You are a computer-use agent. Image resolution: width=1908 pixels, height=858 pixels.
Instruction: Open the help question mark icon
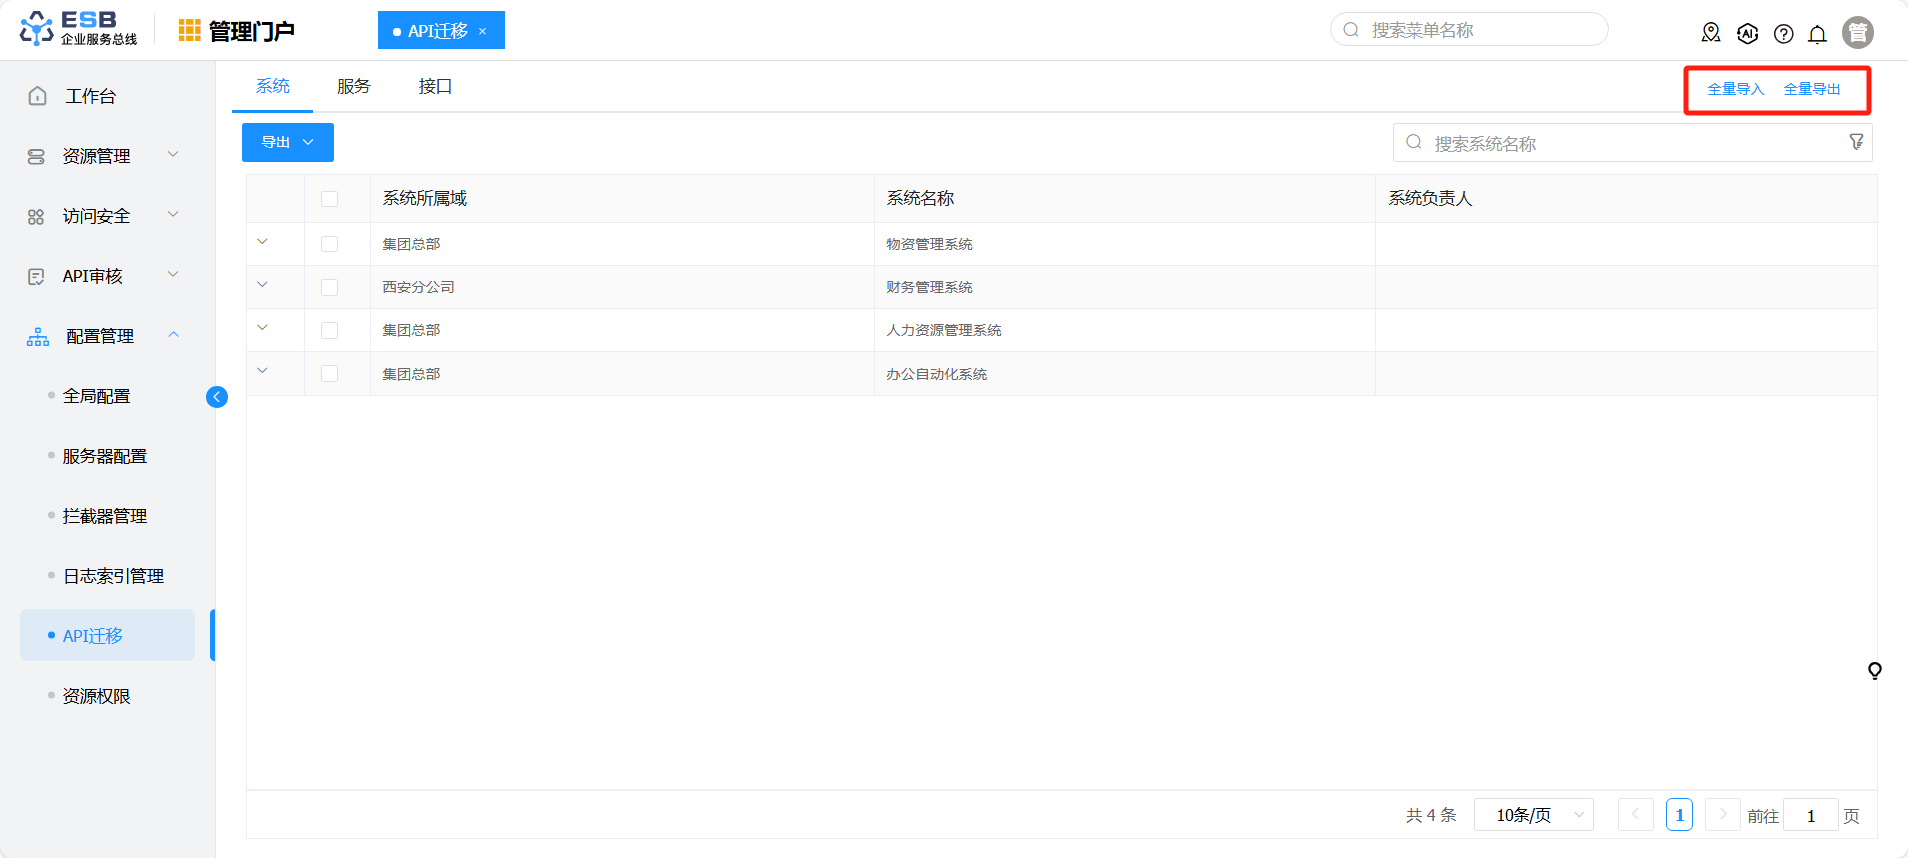1783,34
